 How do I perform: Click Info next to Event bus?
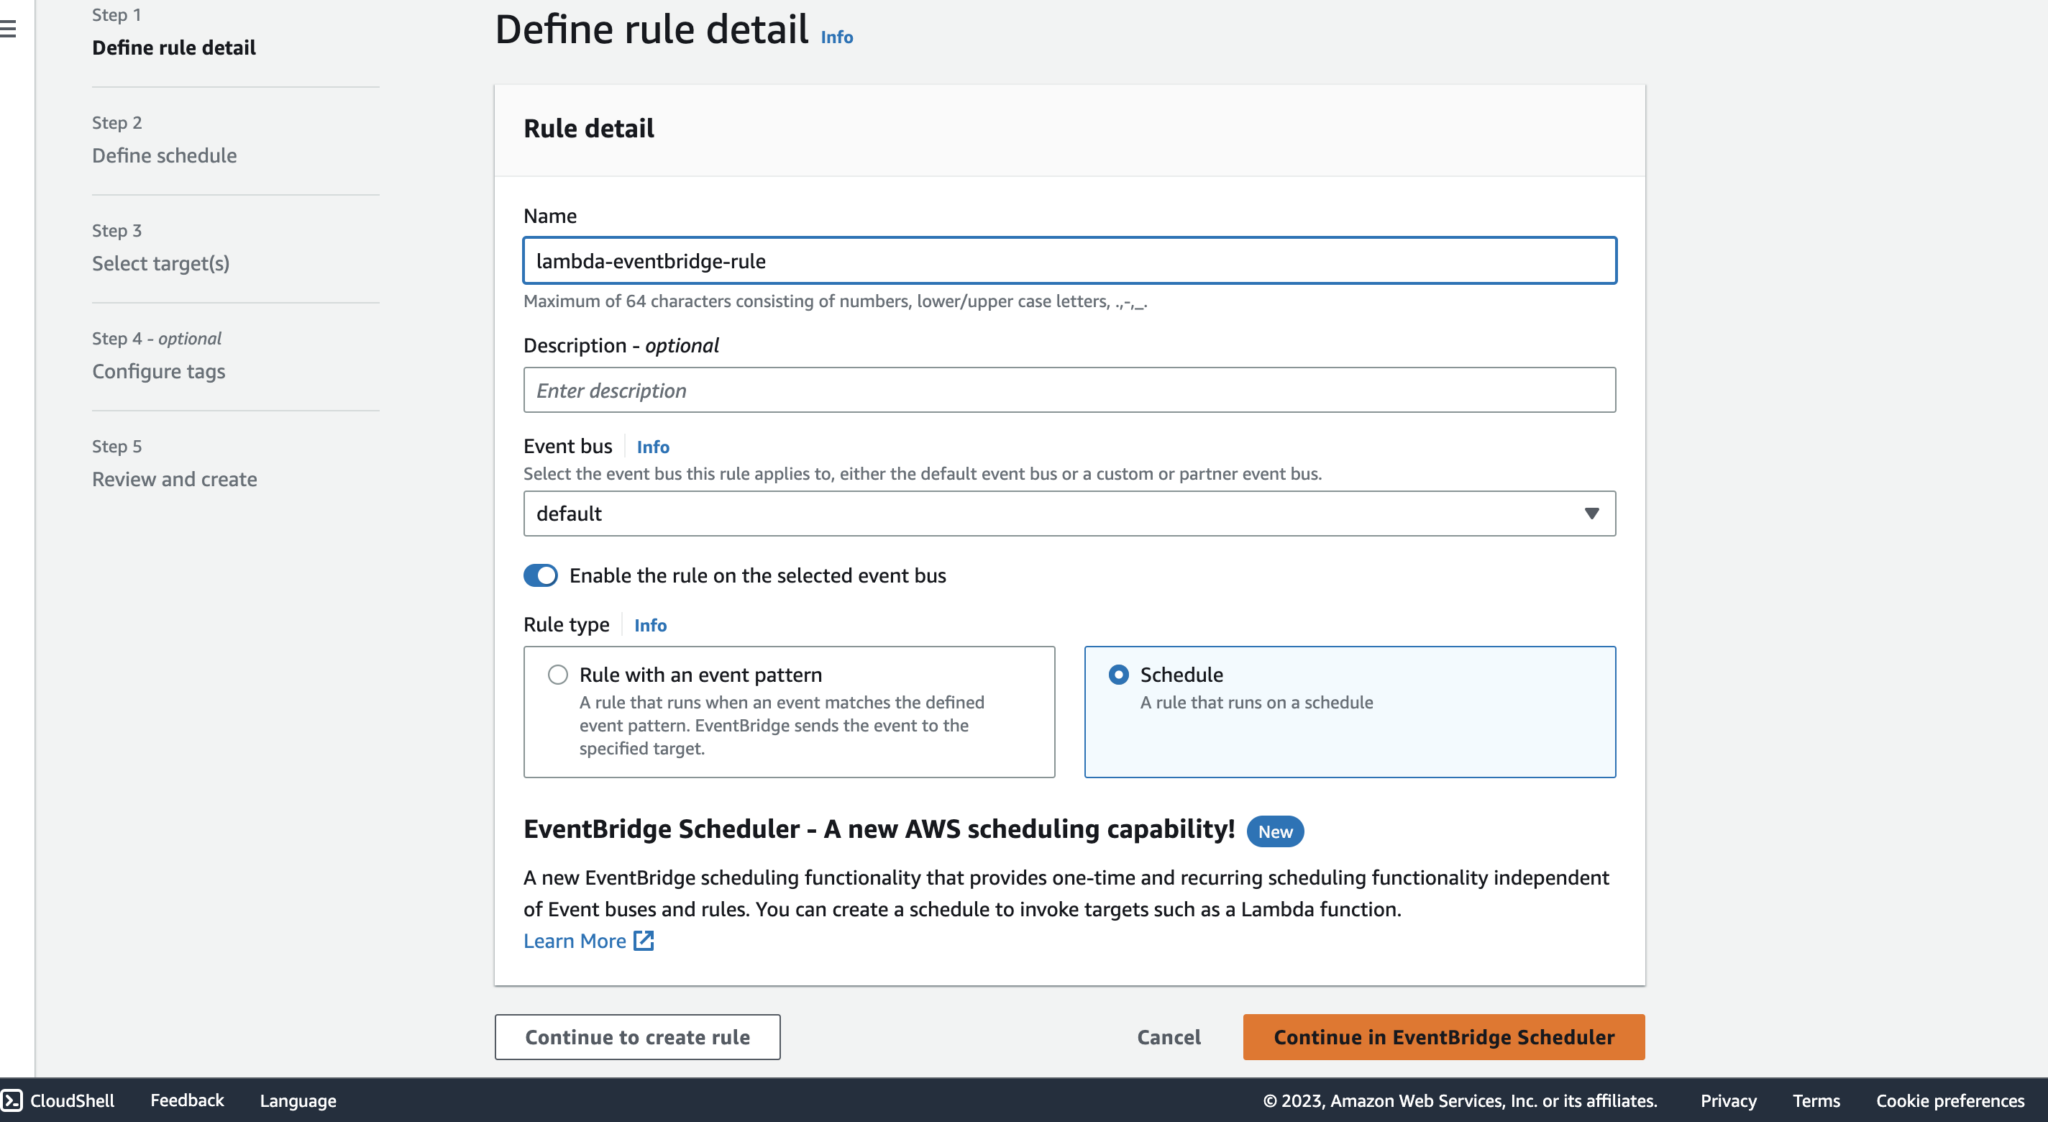(x=652, y=446)
